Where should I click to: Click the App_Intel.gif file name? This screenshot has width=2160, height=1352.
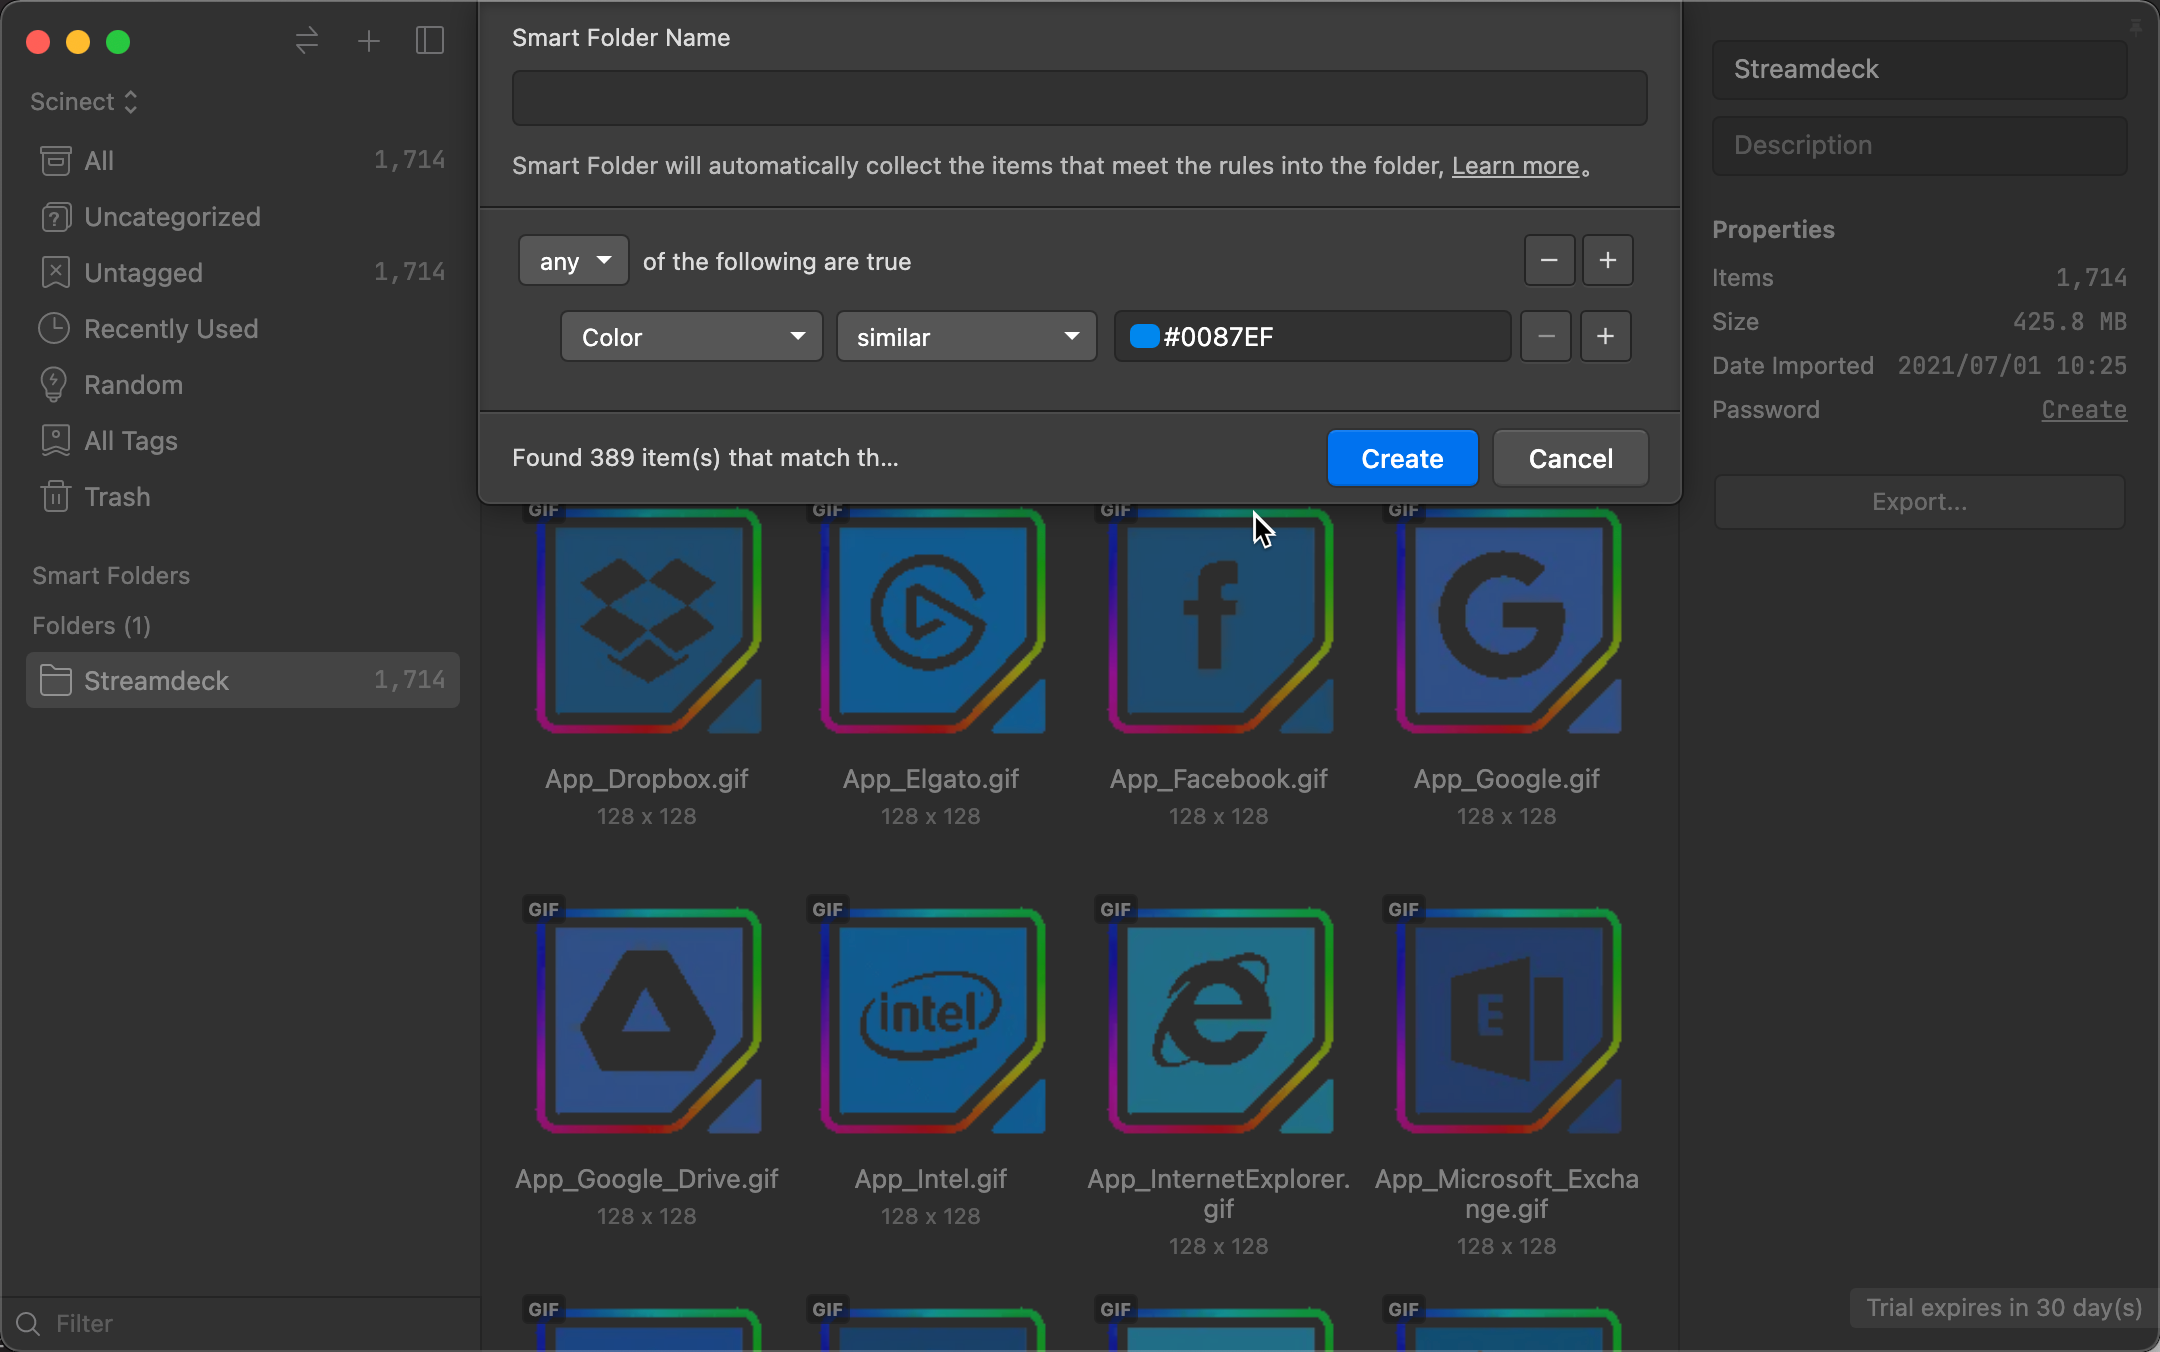coord(931,1179)
